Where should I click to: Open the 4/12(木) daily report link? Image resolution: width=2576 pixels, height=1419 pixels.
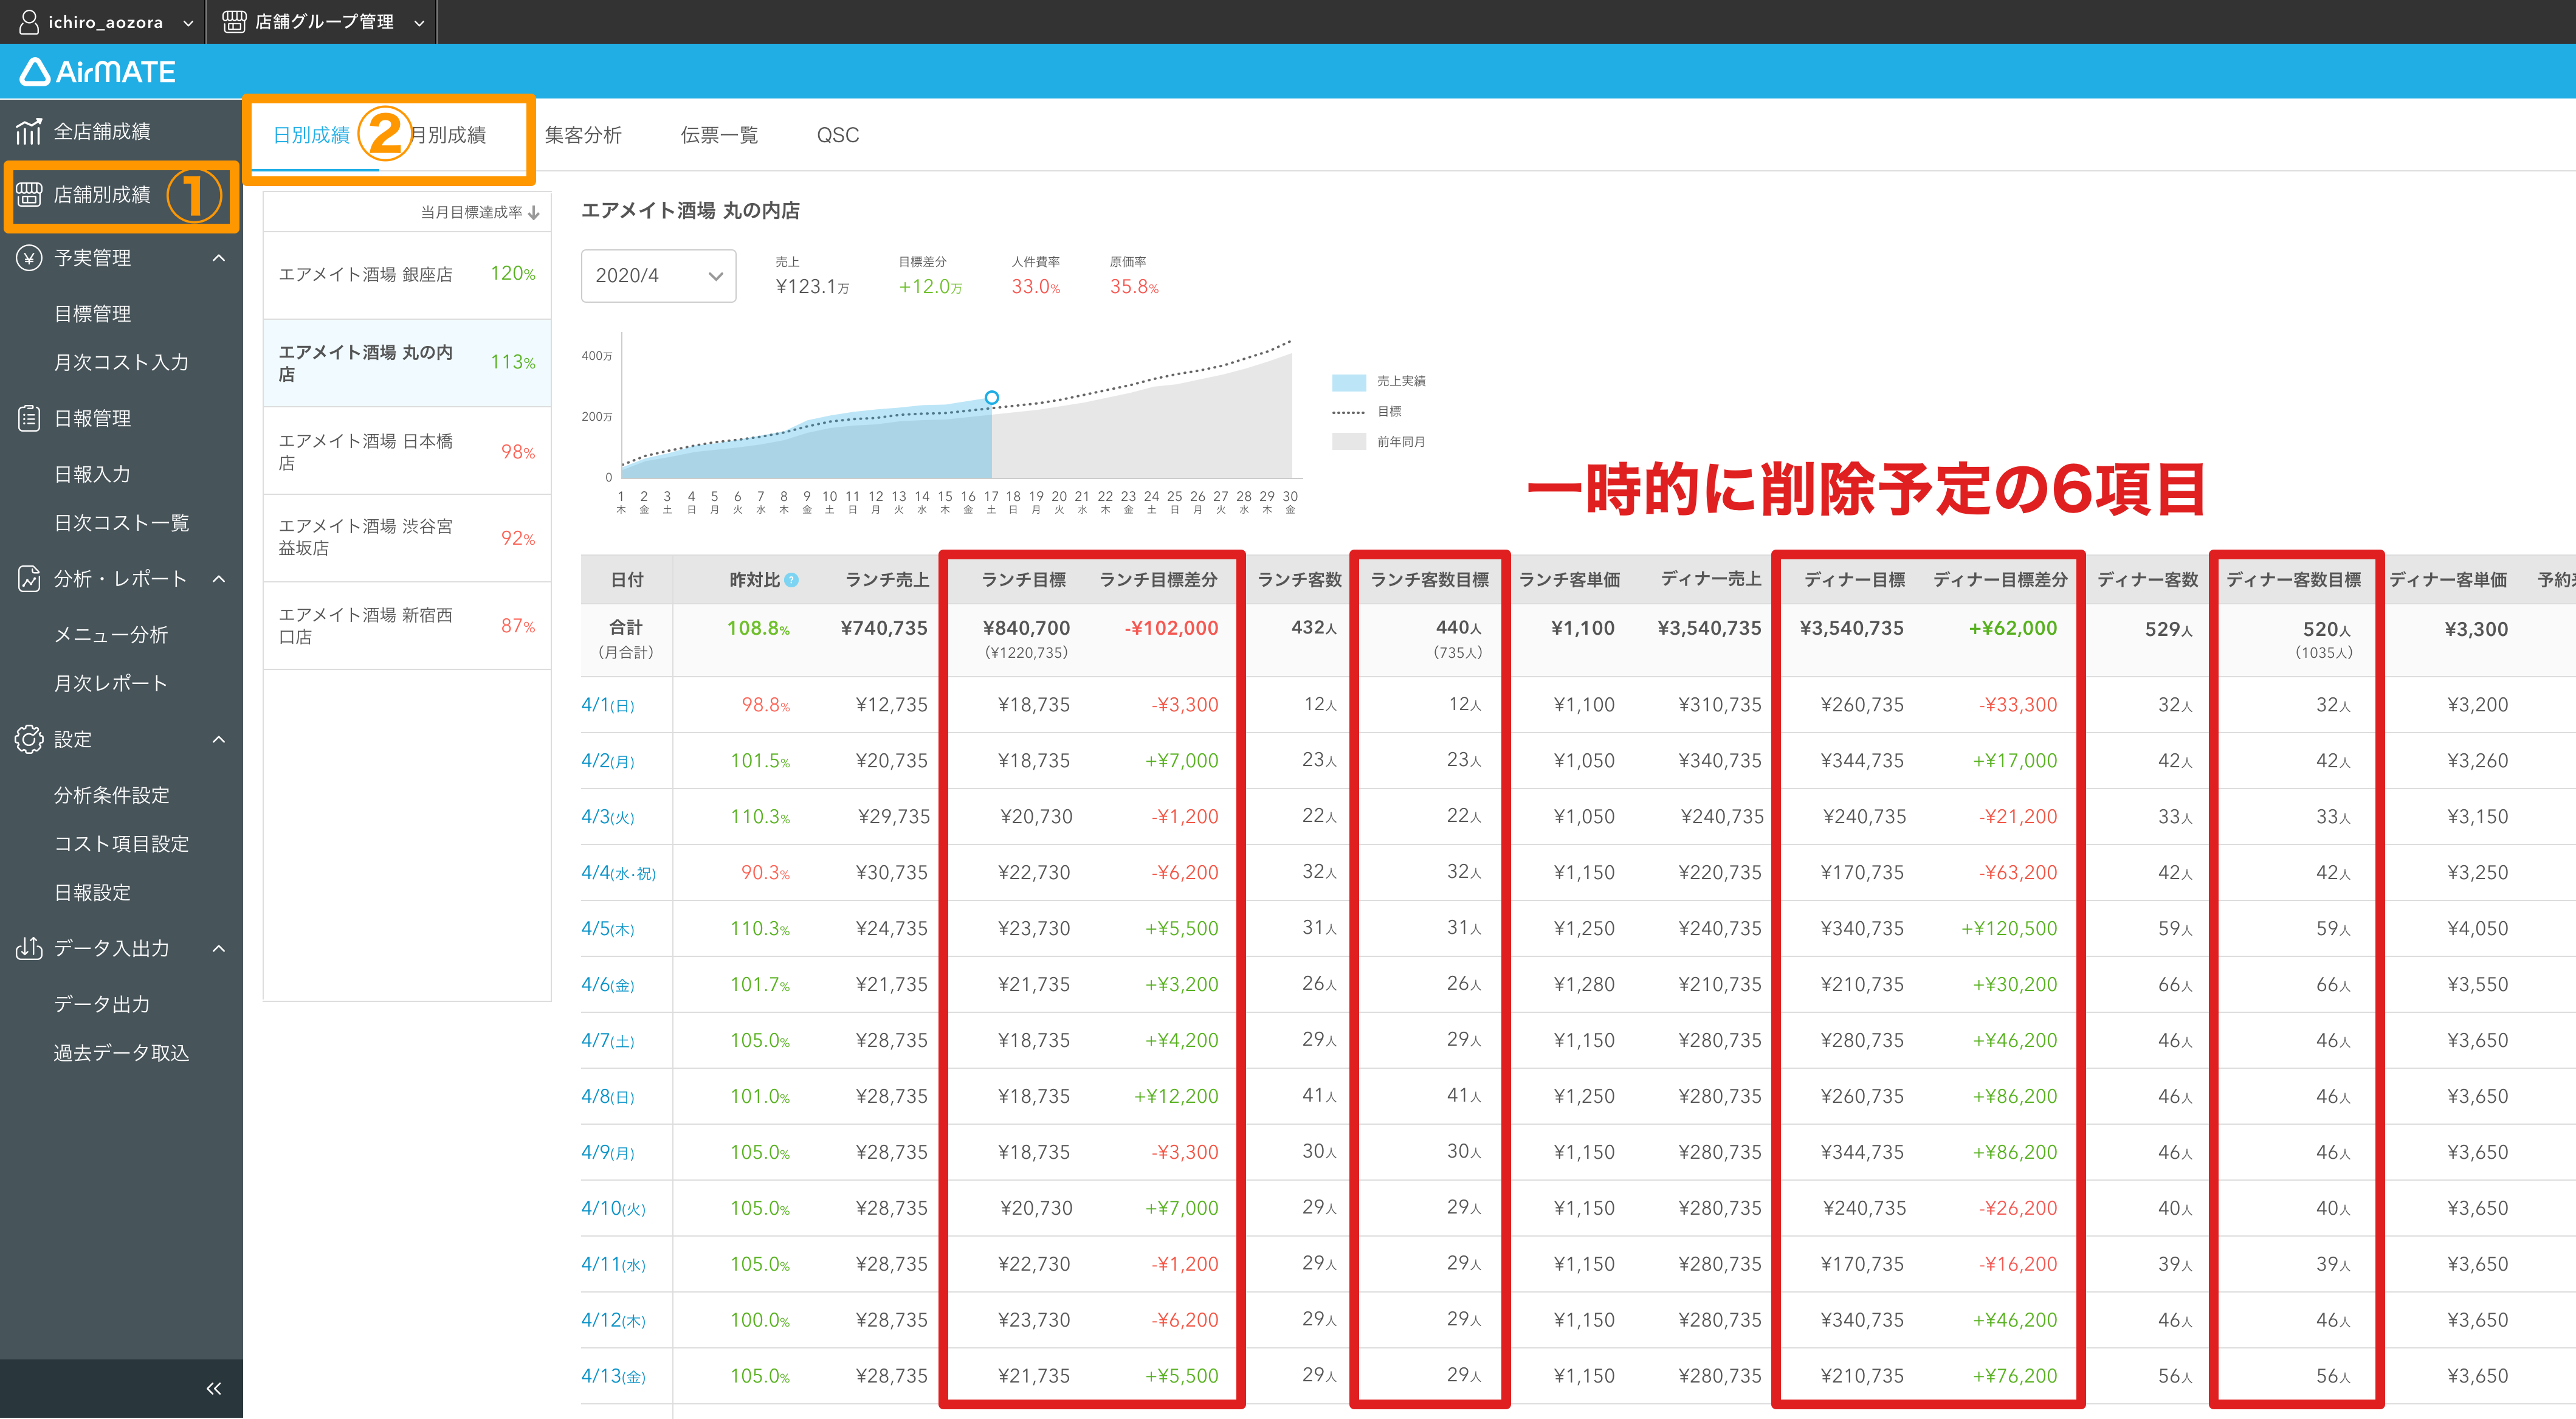click(614, 1321)
